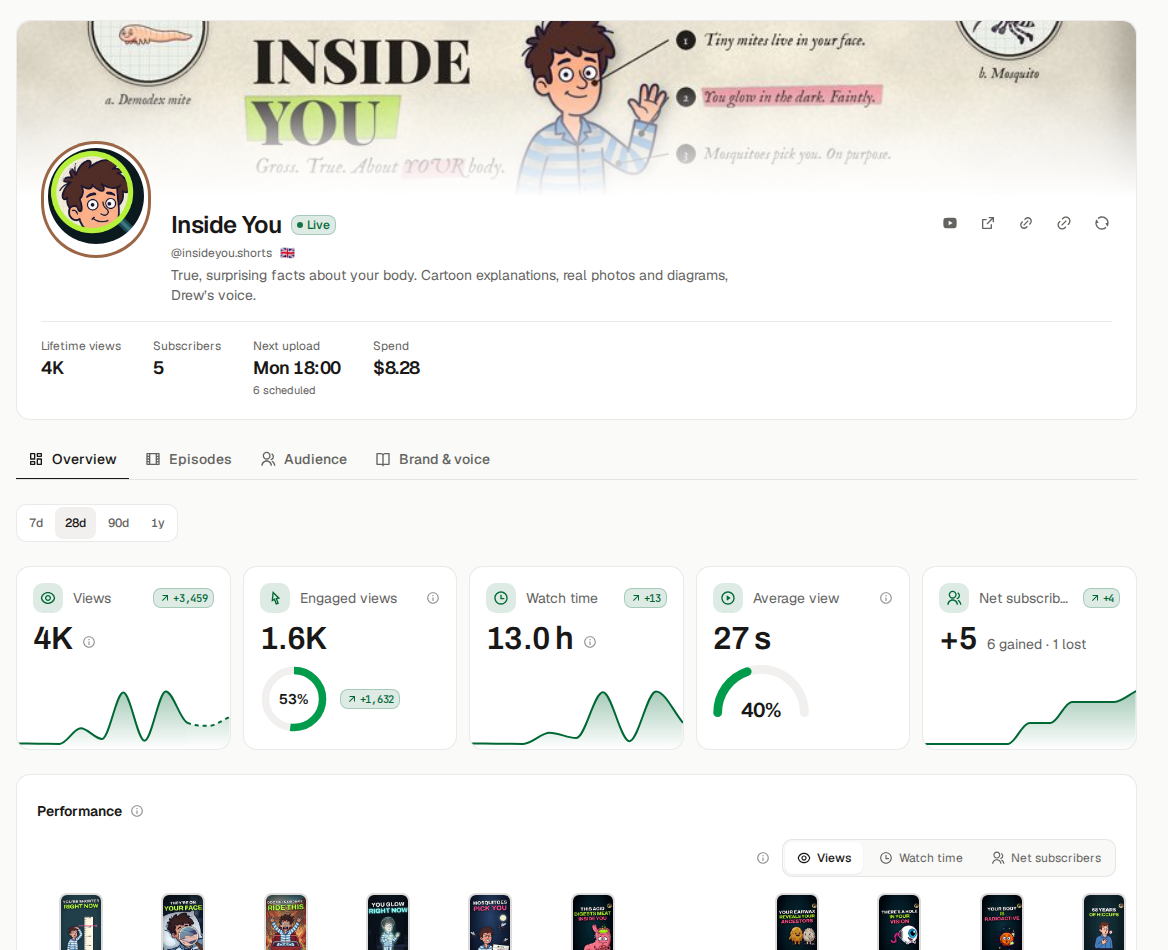1168x950 pixels.
Task: Click the circular refresh sync icon
Action: tap(1102, 224)
